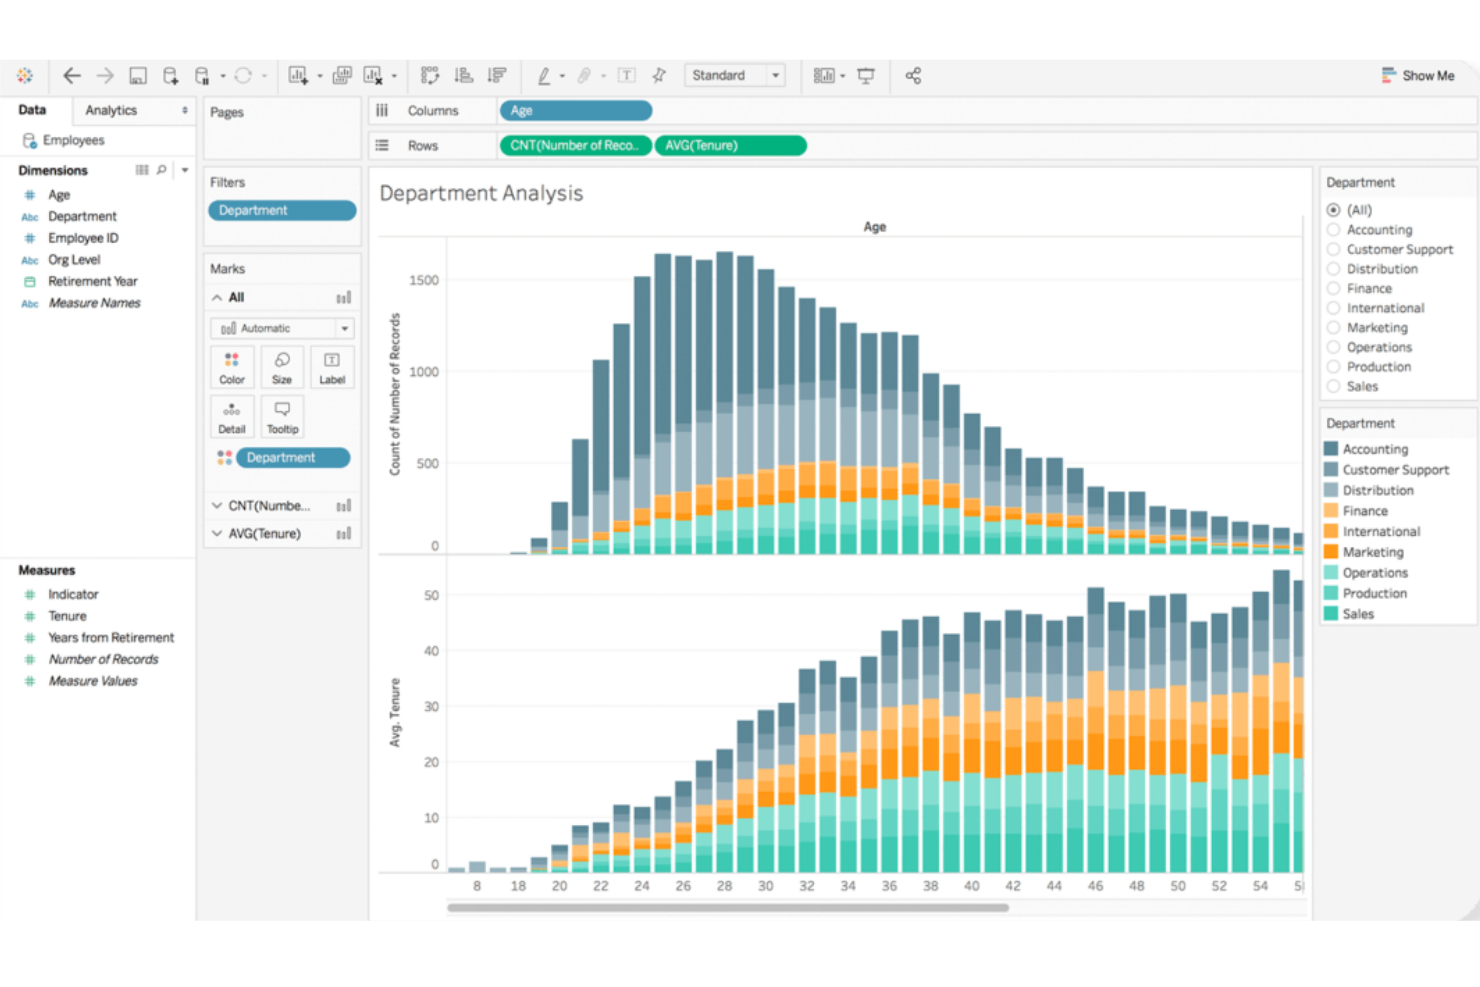Open the Show Me panel
The width and height of the screenshot is (1480, 987).
point(1418,75)
